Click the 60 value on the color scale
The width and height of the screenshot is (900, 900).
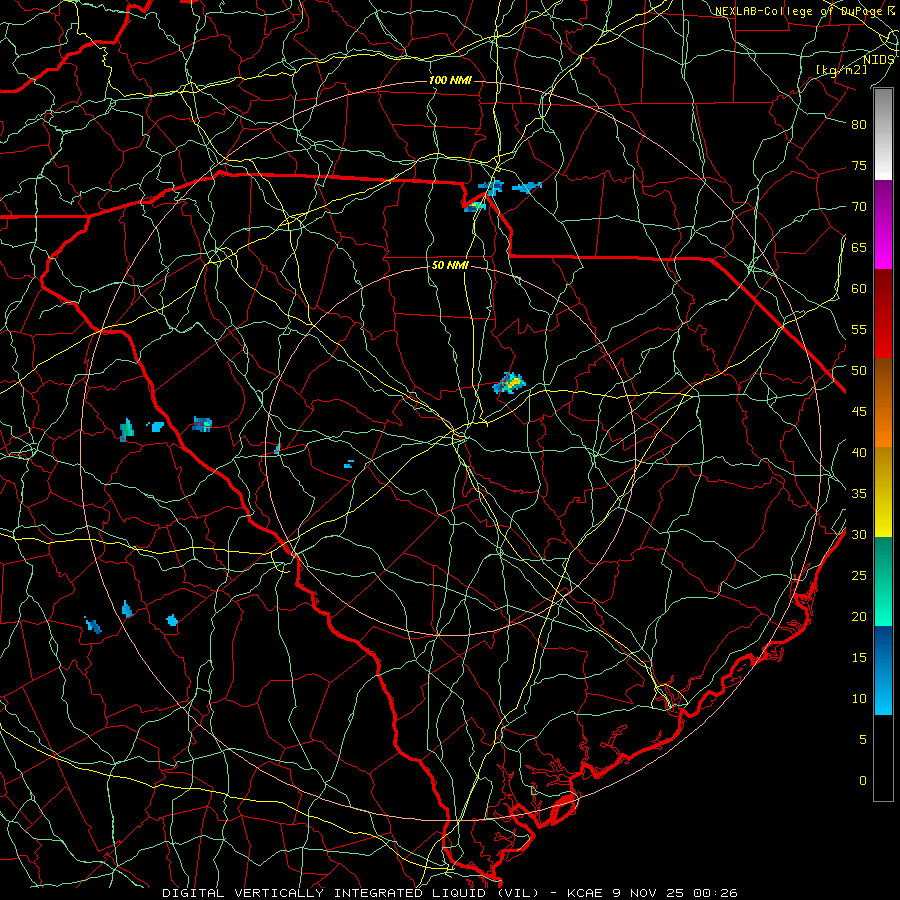point(859,289)
